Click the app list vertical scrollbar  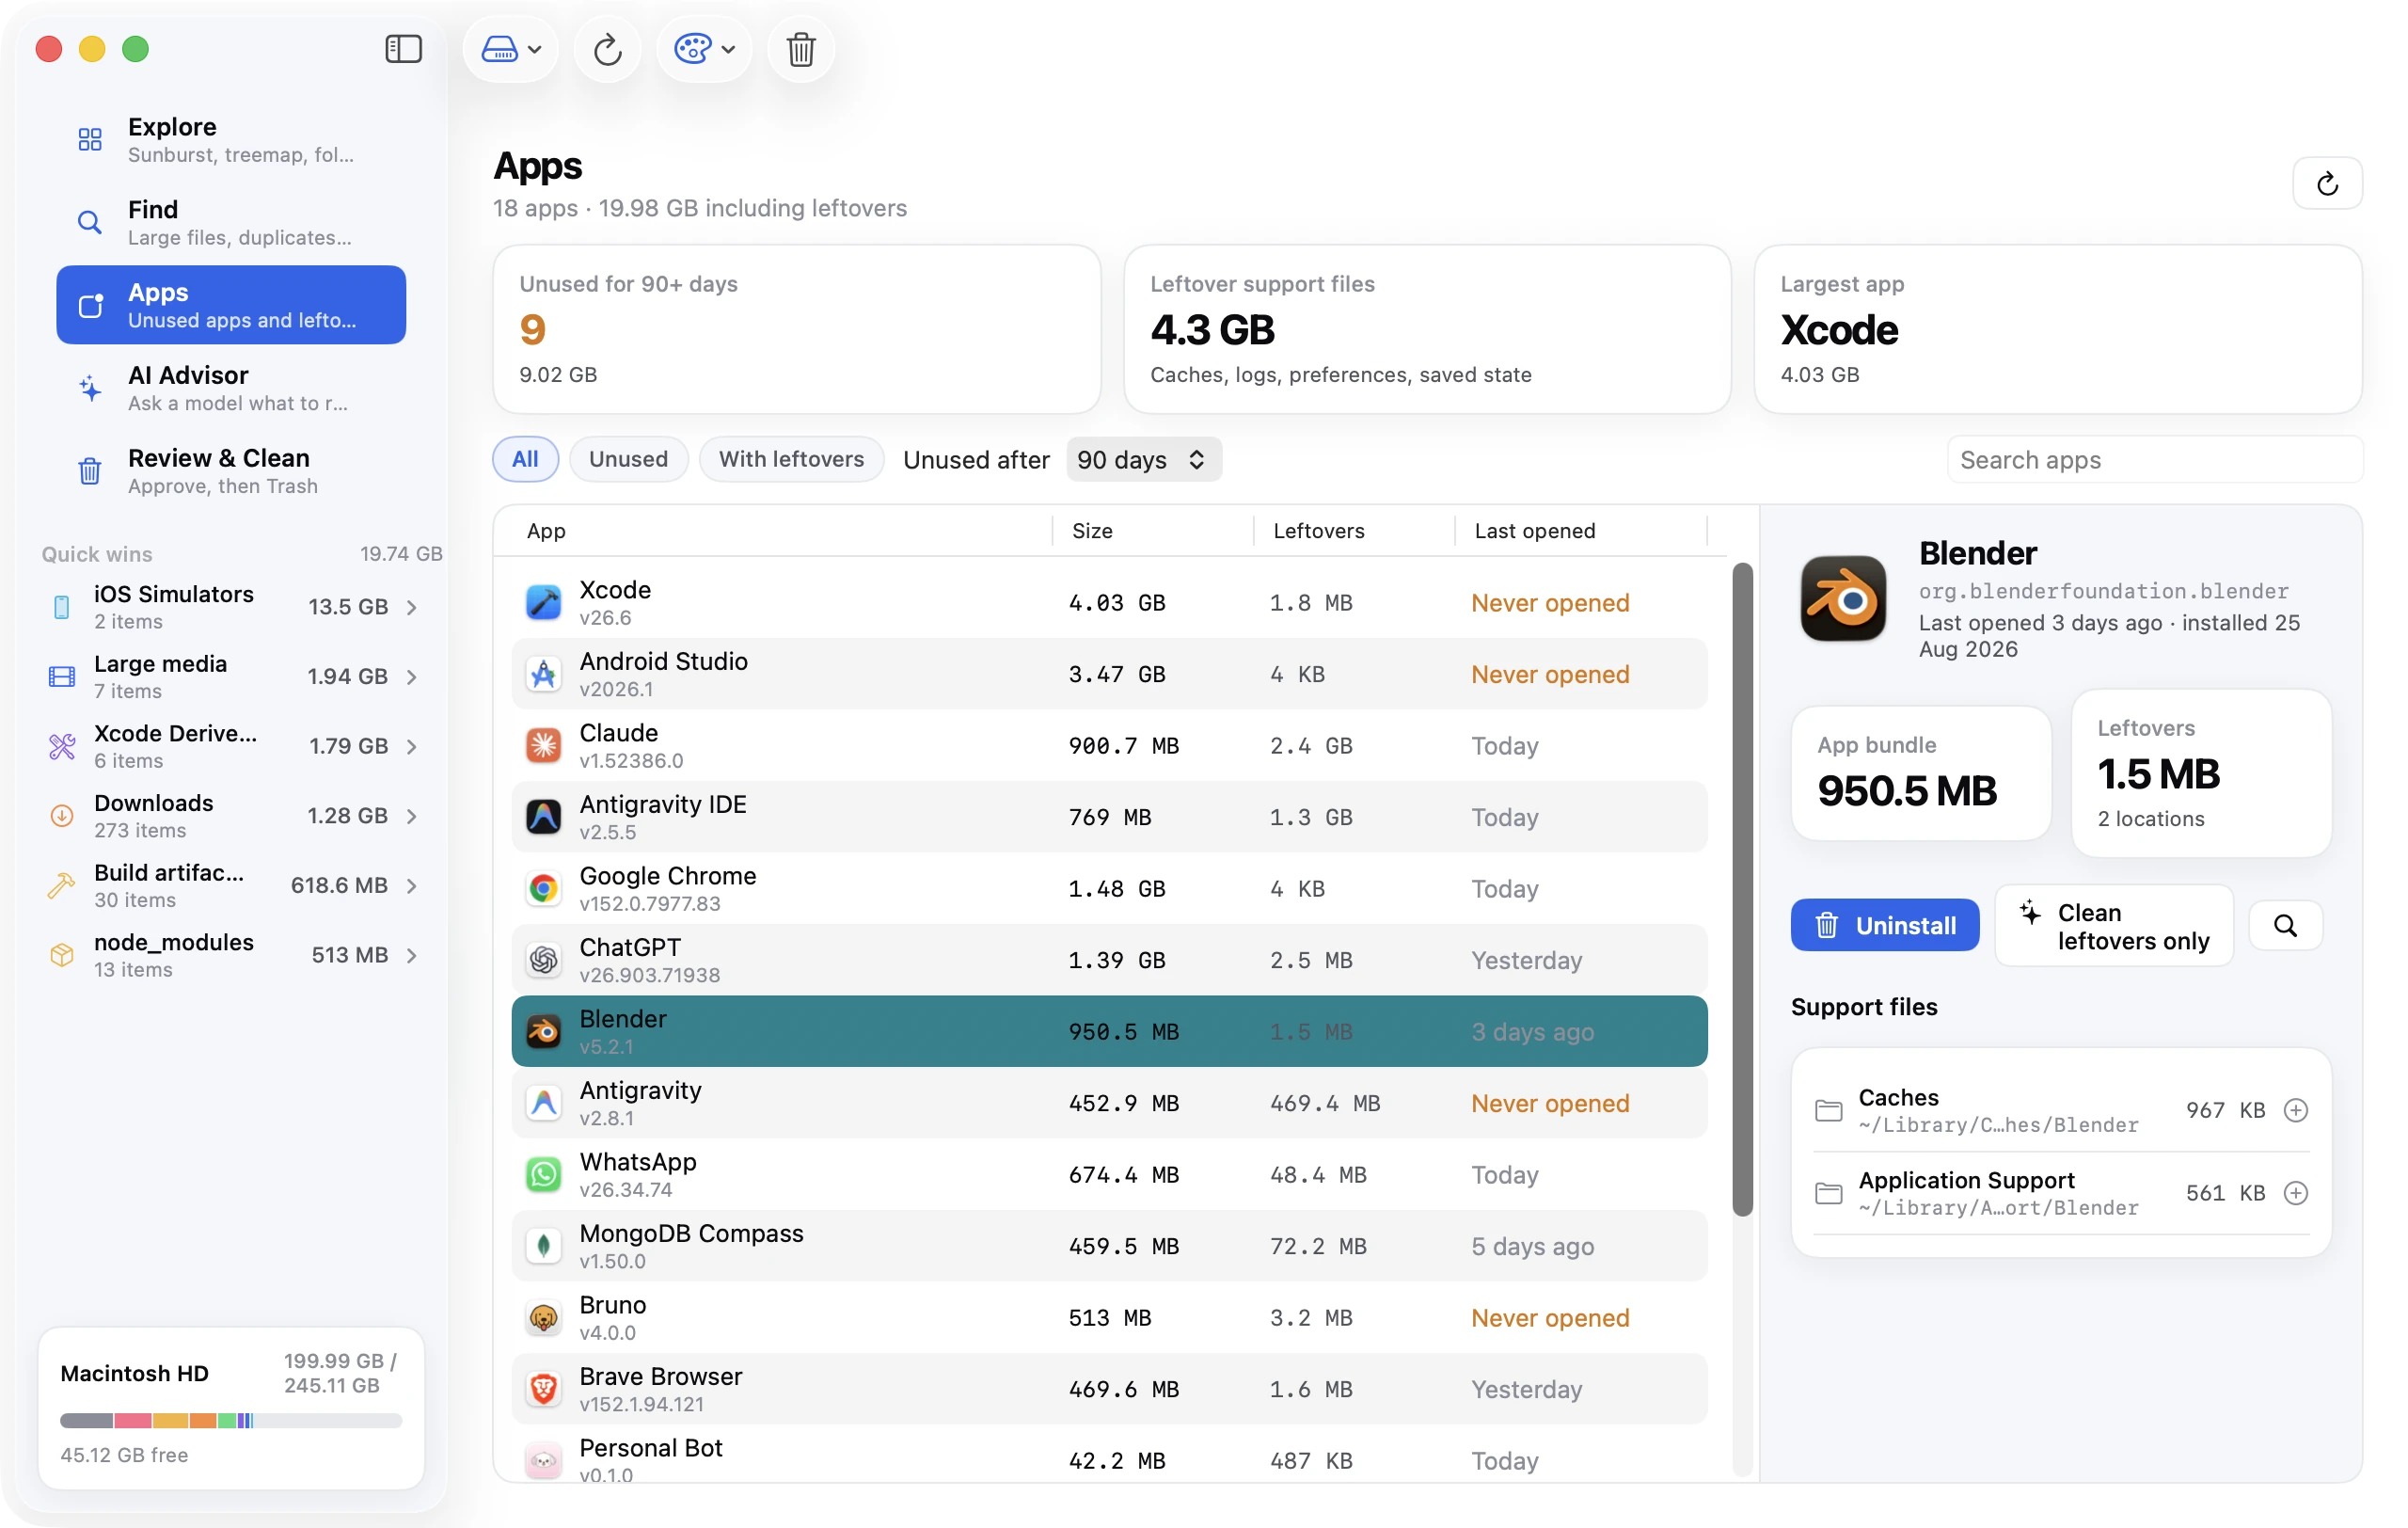pos(1742,890)
